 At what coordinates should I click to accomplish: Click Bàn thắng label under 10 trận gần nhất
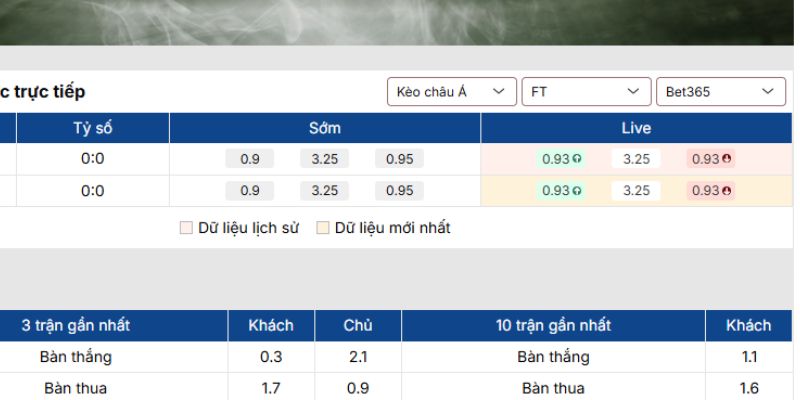pos(554,357)
